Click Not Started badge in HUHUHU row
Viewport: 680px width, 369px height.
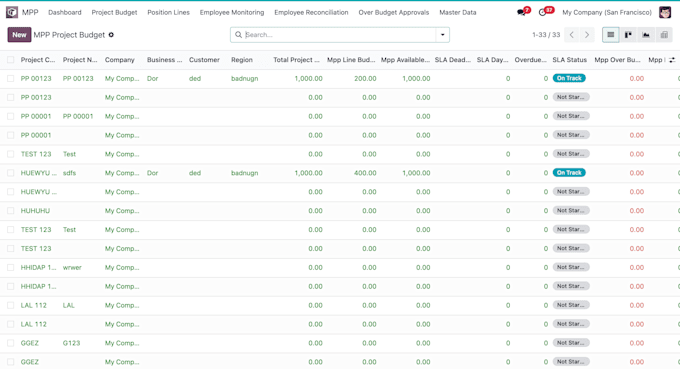click(571, 211)
